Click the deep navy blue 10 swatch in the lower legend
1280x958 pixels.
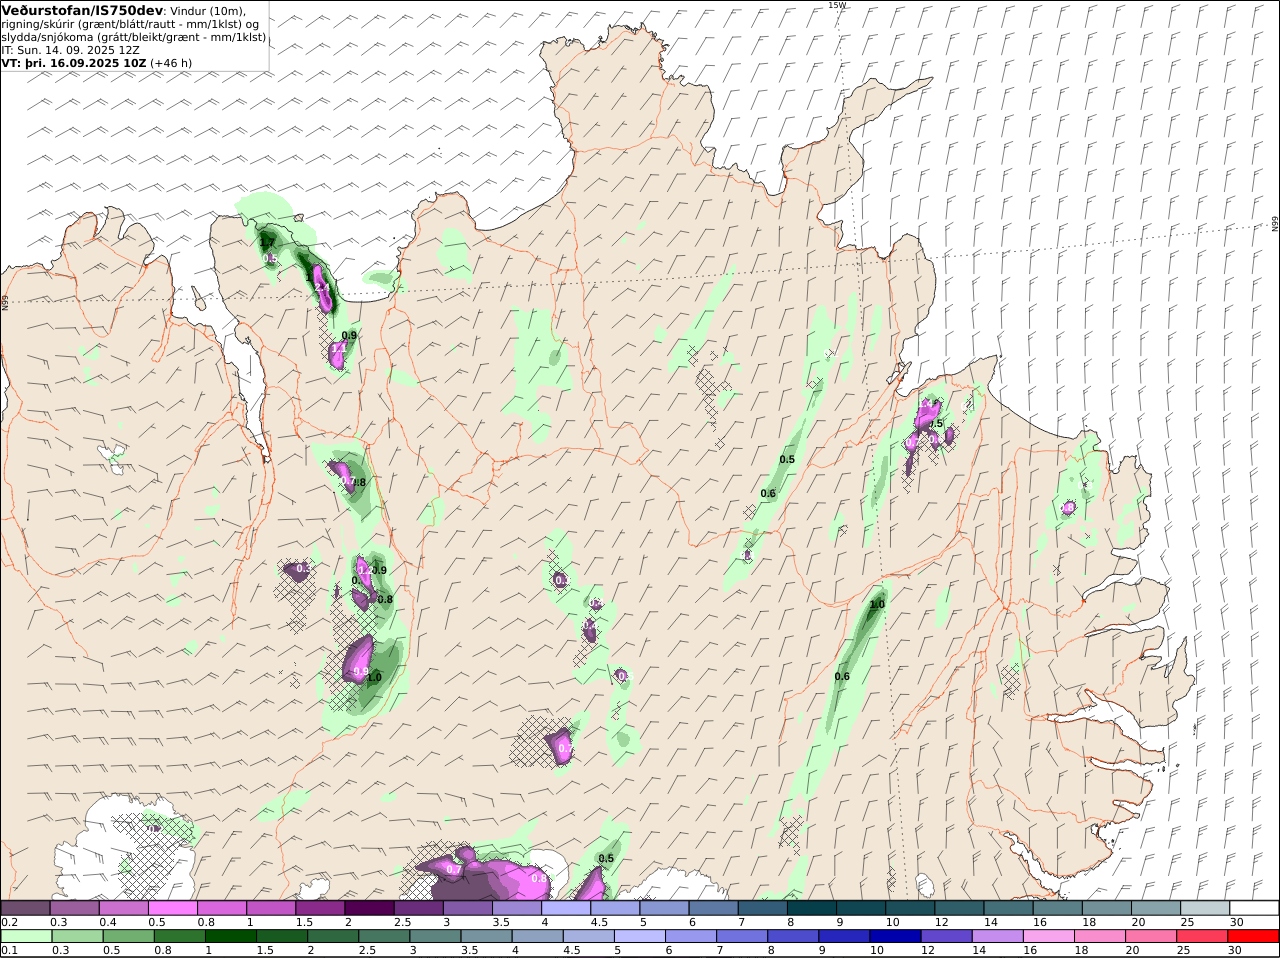tap(896, 936)
